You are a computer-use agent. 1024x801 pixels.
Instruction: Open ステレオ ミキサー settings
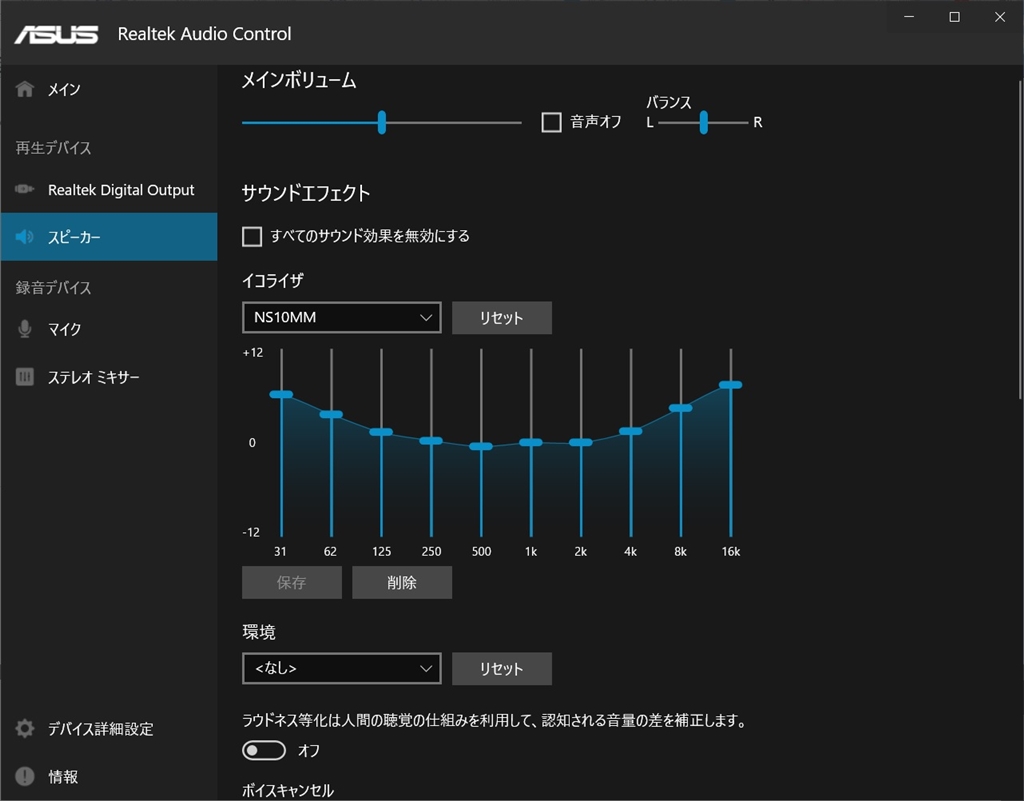point(108,377)
